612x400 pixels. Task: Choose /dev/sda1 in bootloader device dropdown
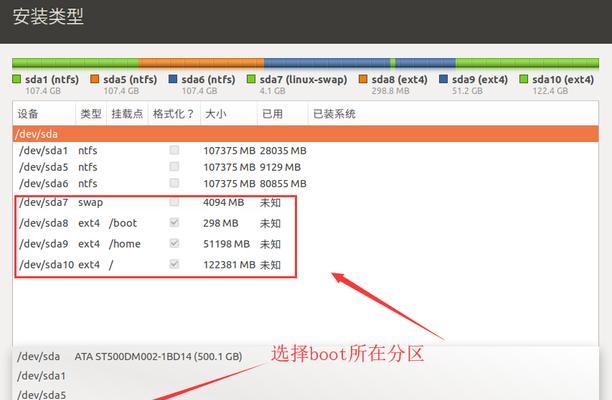click(x=305, y=376)
